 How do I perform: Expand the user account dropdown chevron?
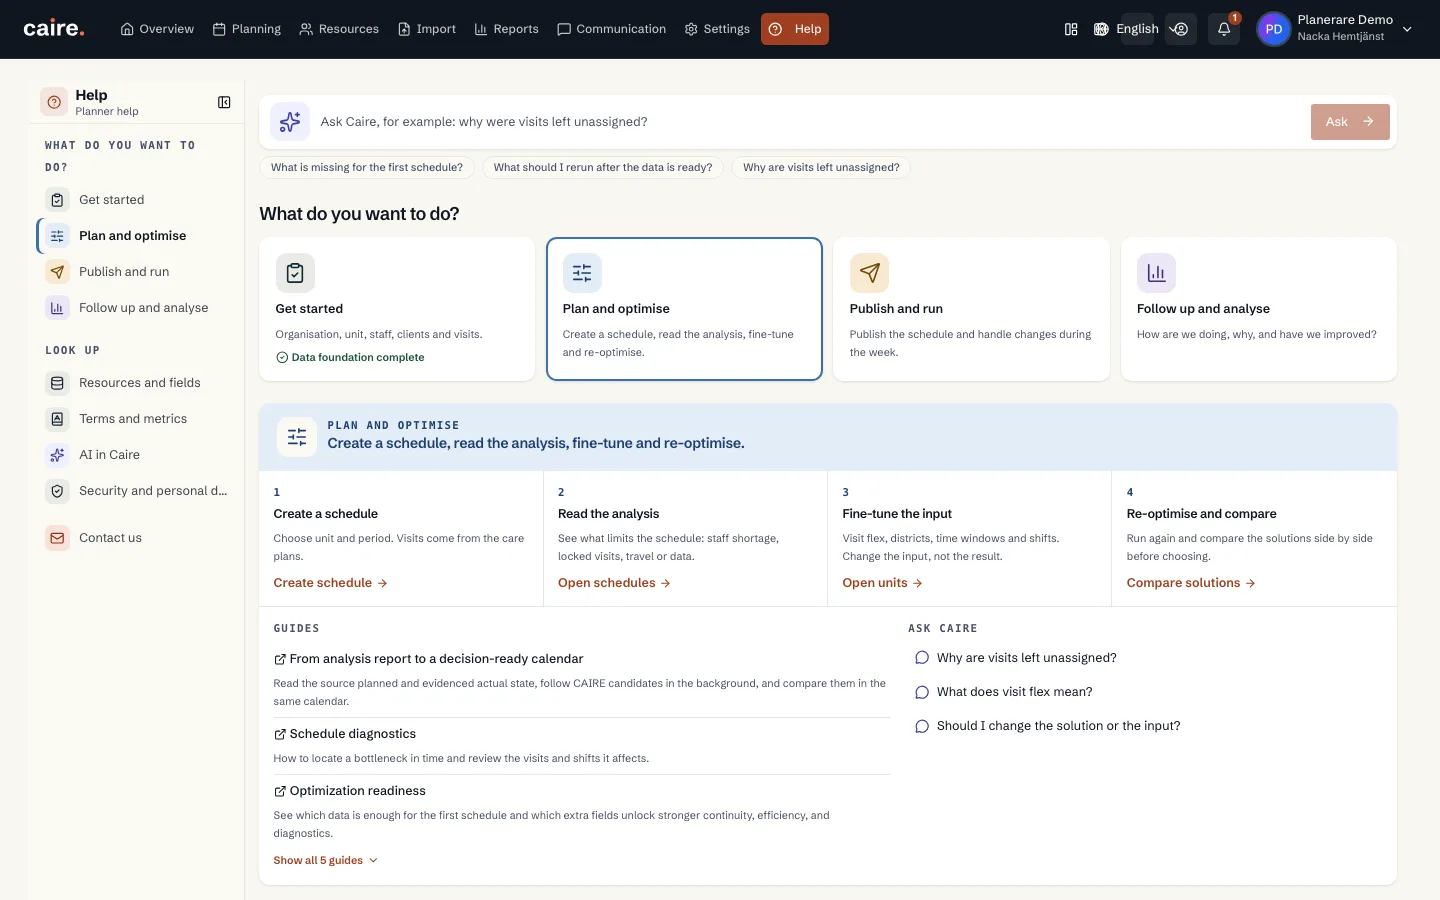tap(1407, 29)
